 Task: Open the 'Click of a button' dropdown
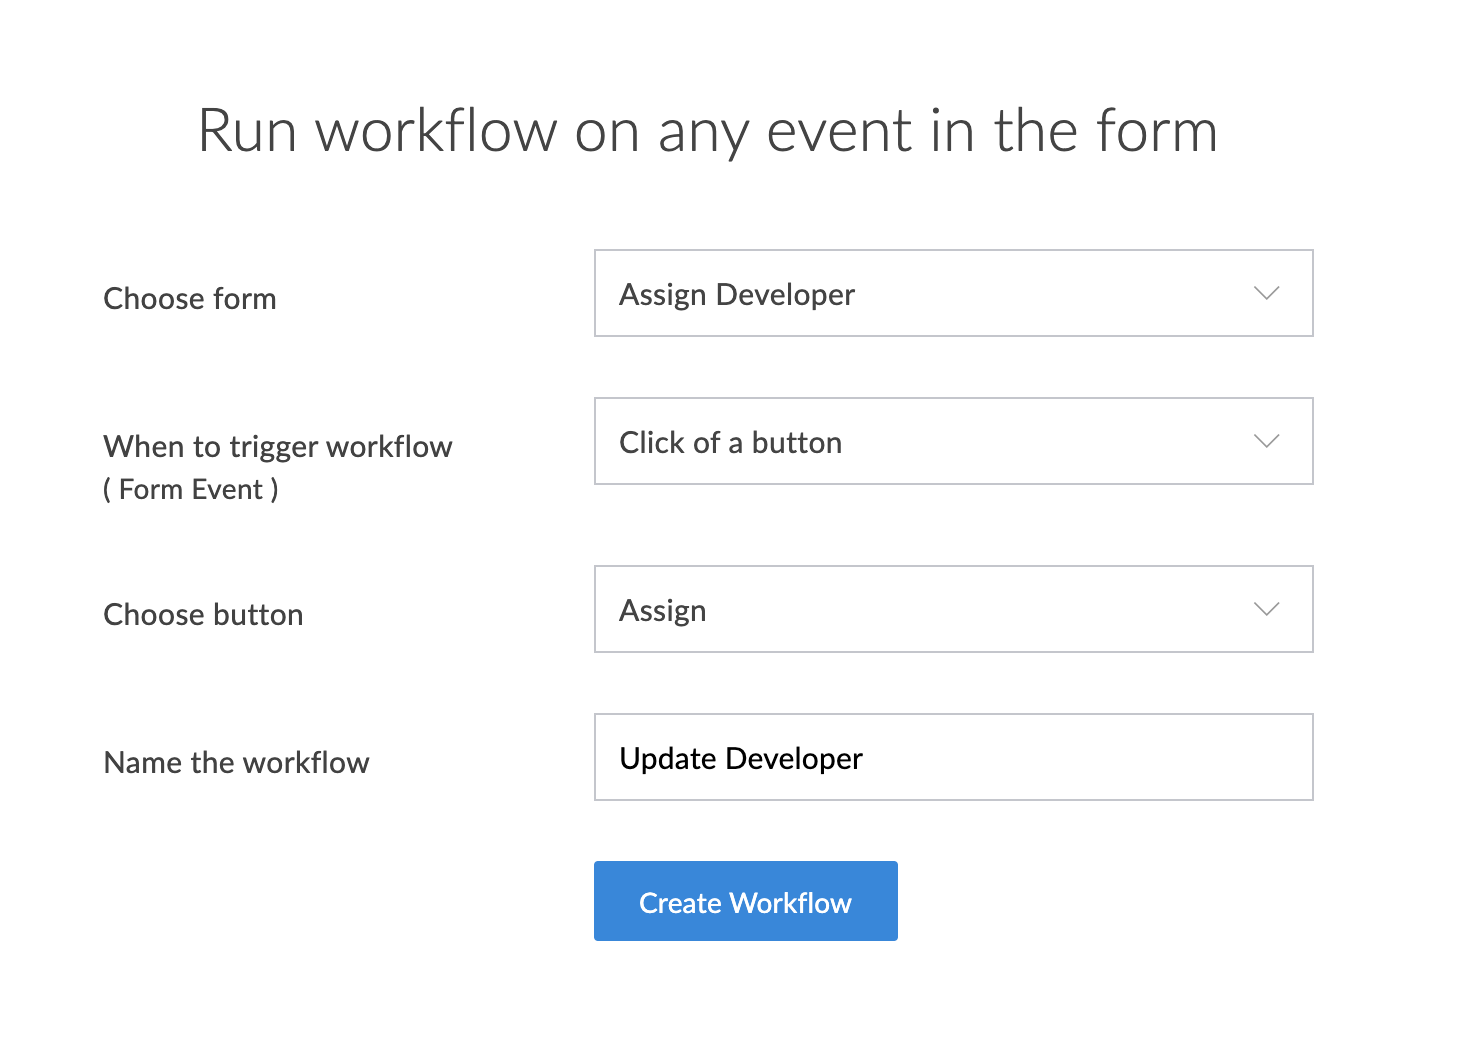tap(952, 442)
